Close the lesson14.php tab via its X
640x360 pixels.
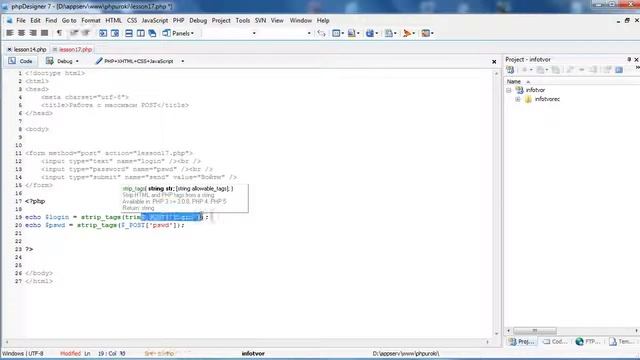tap(9, 49)
